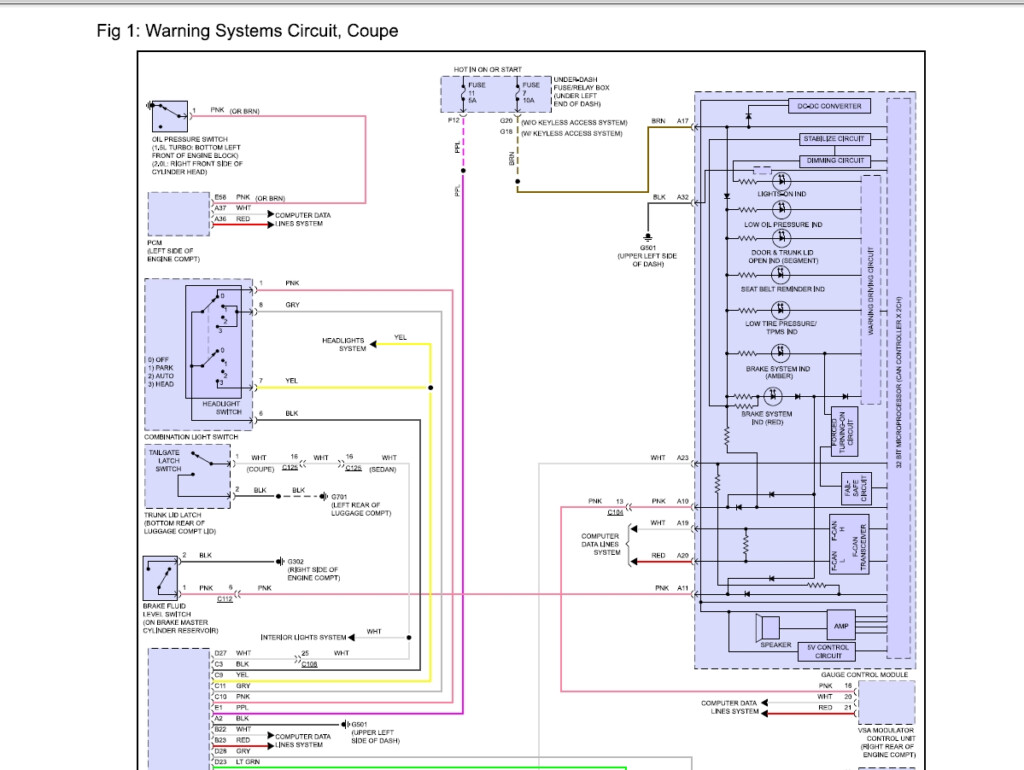Image resolution: width=1024 pixels, height=770 pixels.
Task: Select the 'LOW TIRE PRESSURE/TPMS IND' label
Action: tap(781, 328)
